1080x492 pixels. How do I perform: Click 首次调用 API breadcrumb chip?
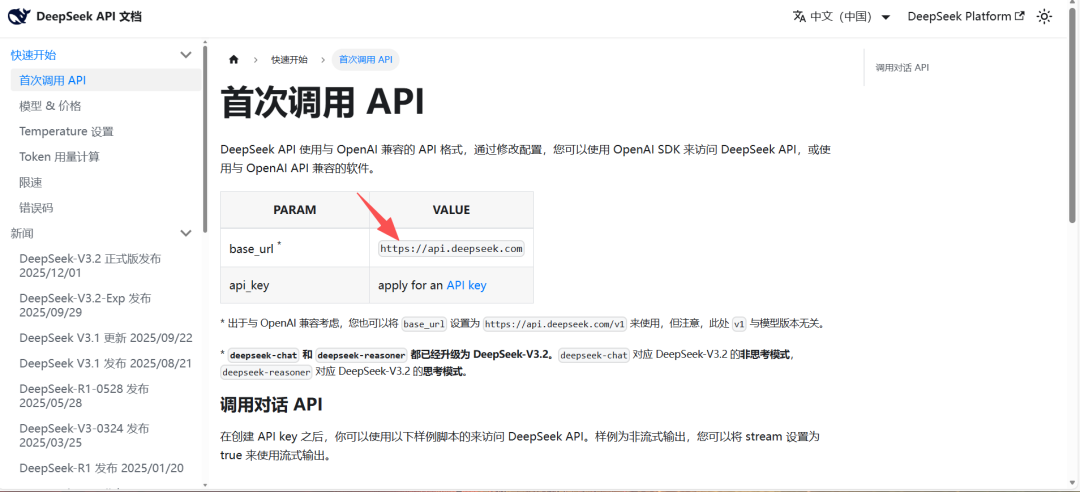(x=366, y=60)
